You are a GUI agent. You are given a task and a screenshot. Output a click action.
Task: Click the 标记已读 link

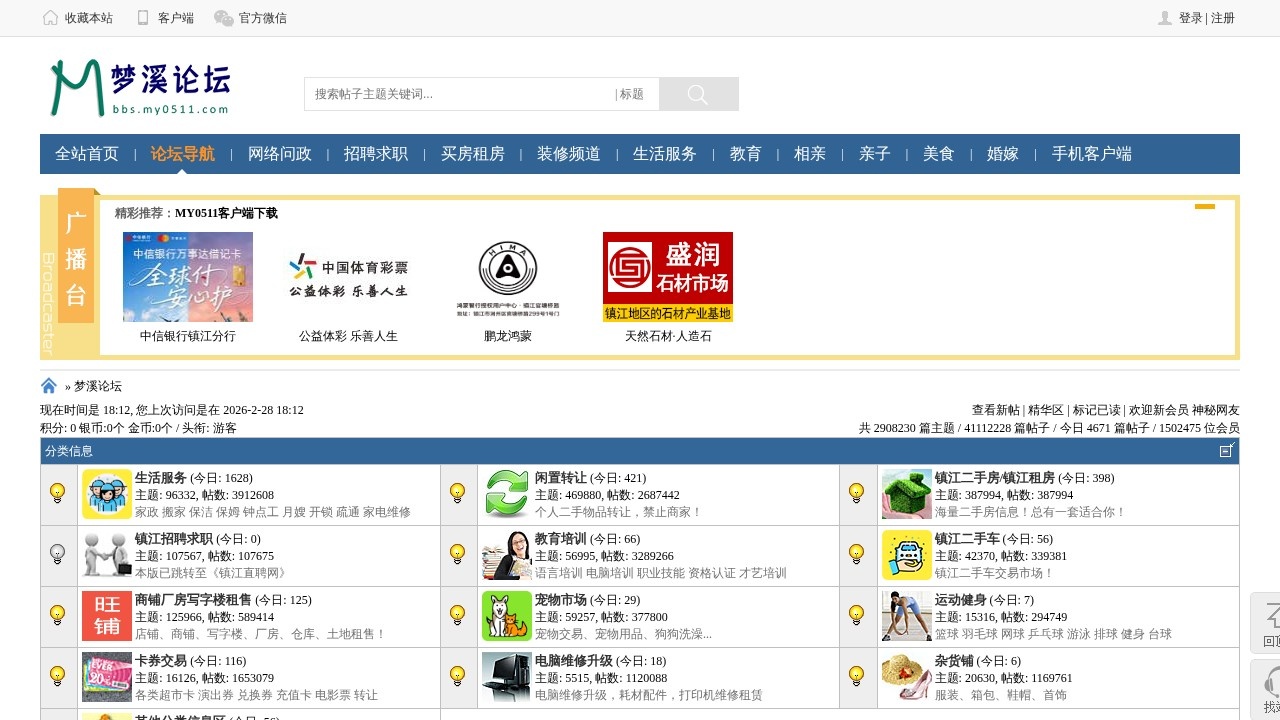1097,410
